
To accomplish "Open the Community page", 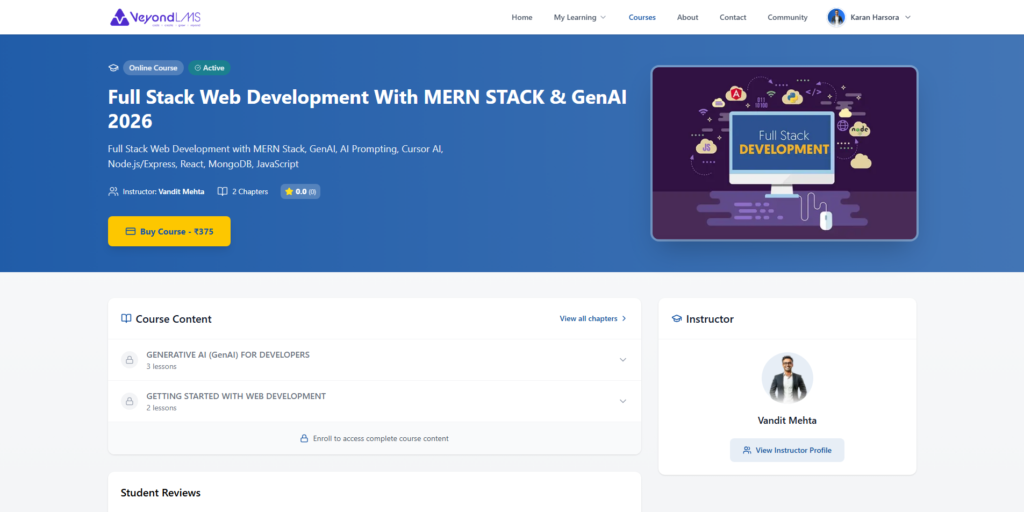I will [787, 17].
